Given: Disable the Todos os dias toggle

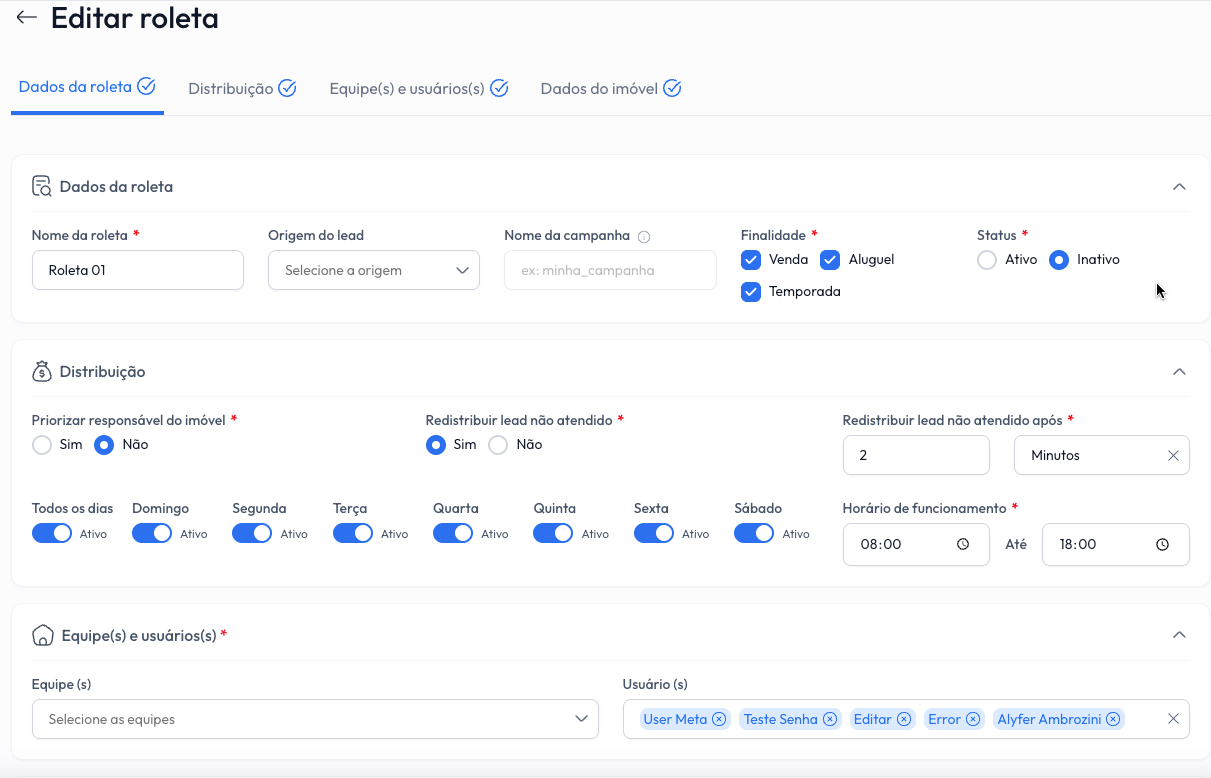Looking at the screenshot, I should click(x=52, y=533).
